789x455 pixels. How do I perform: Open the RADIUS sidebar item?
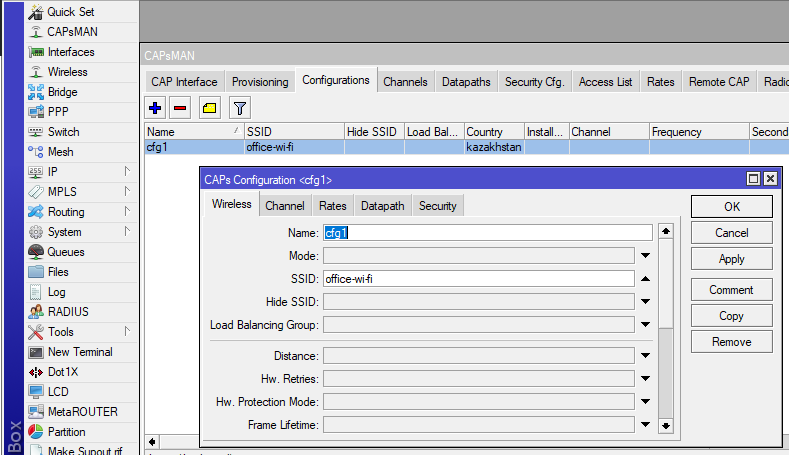coord(68,312)
